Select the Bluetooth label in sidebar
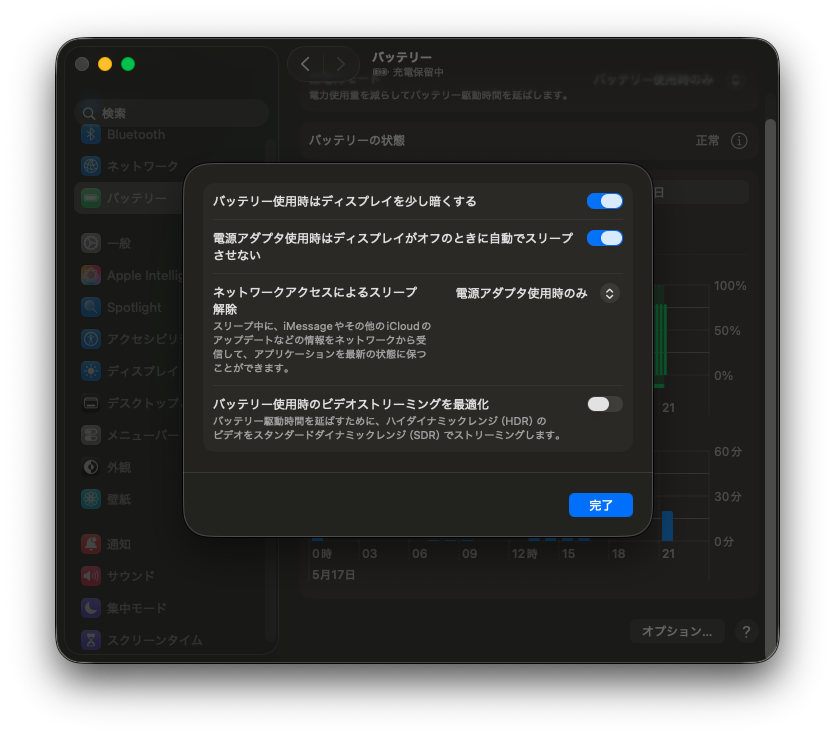This screenshot has height=737, width=835. click(136, 135)
